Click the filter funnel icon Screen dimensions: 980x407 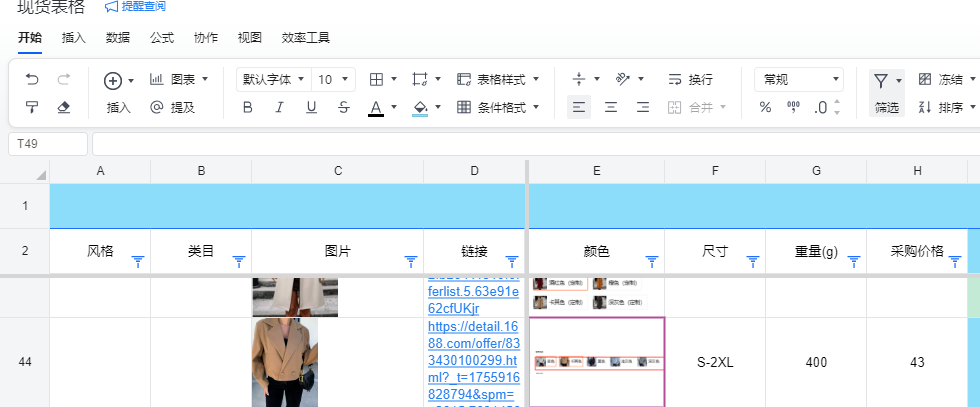[880, 80]
